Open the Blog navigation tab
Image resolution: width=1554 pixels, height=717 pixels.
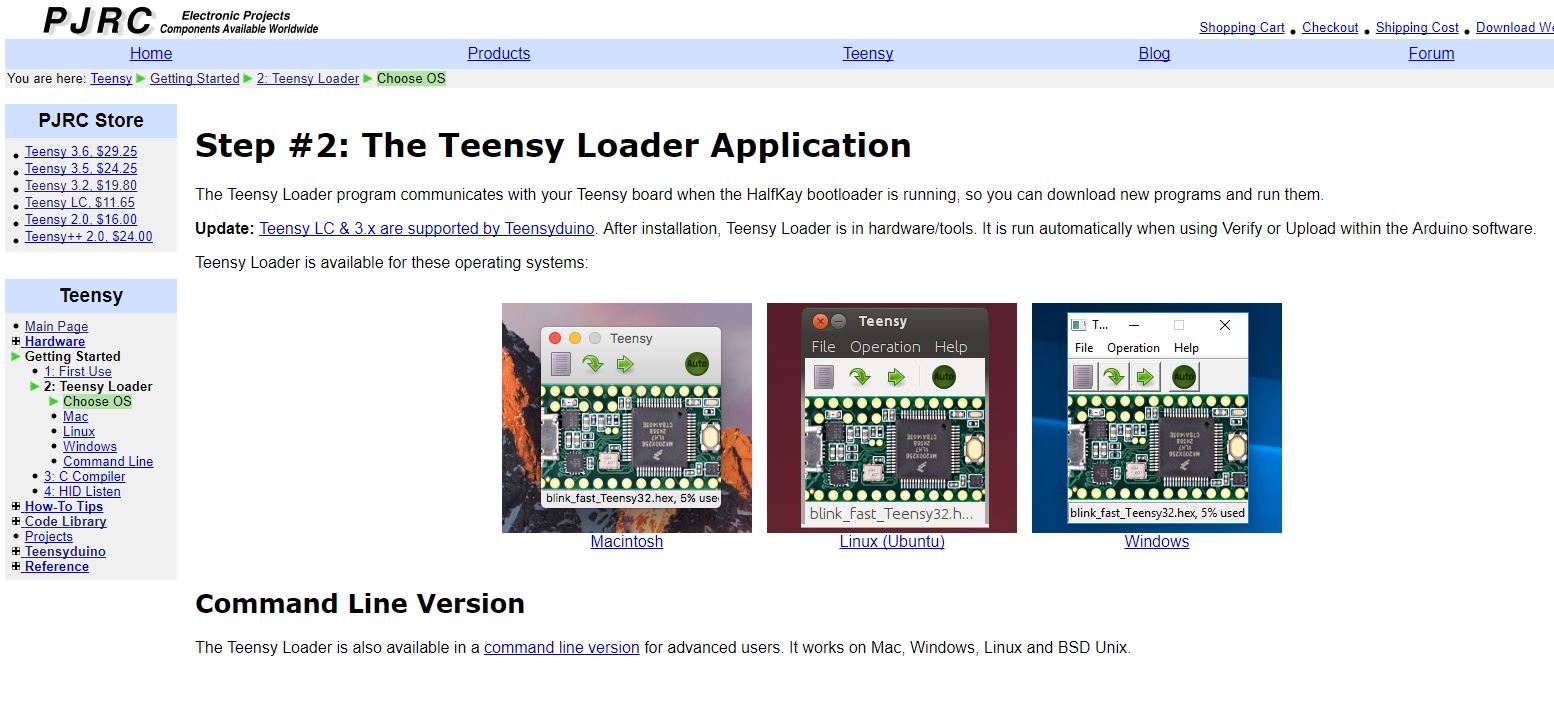1154,54
